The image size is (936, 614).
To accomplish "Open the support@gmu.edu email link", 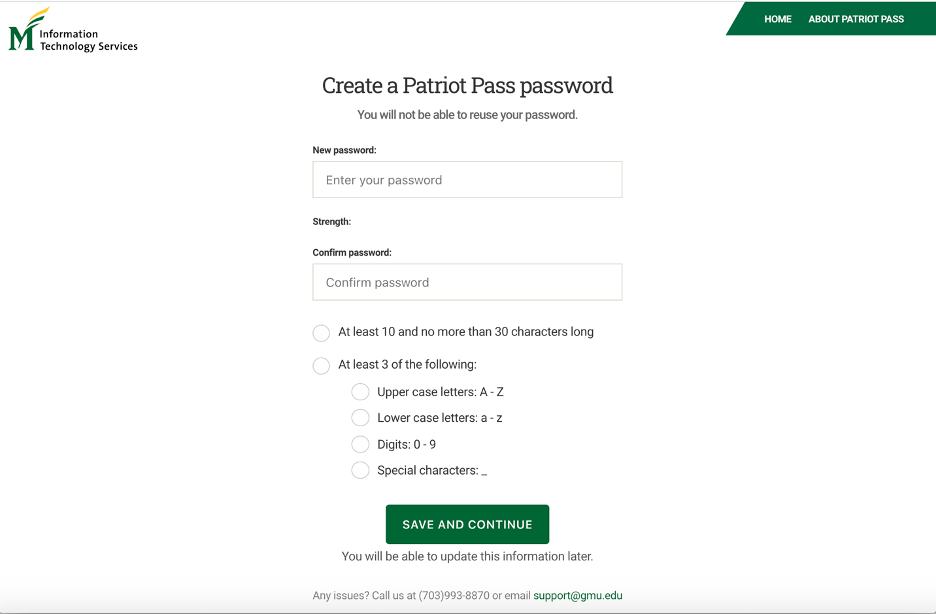I will (578, 595).
